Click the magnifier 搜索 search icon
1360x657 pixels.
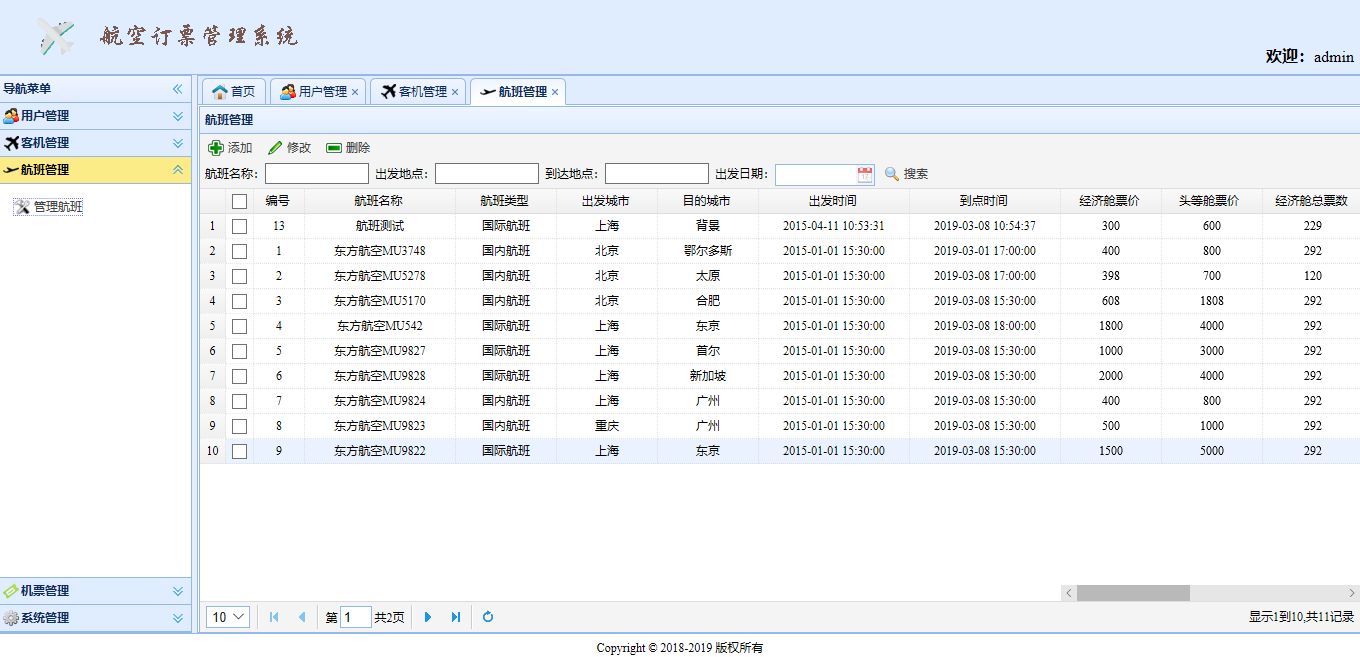coord(892,174)
